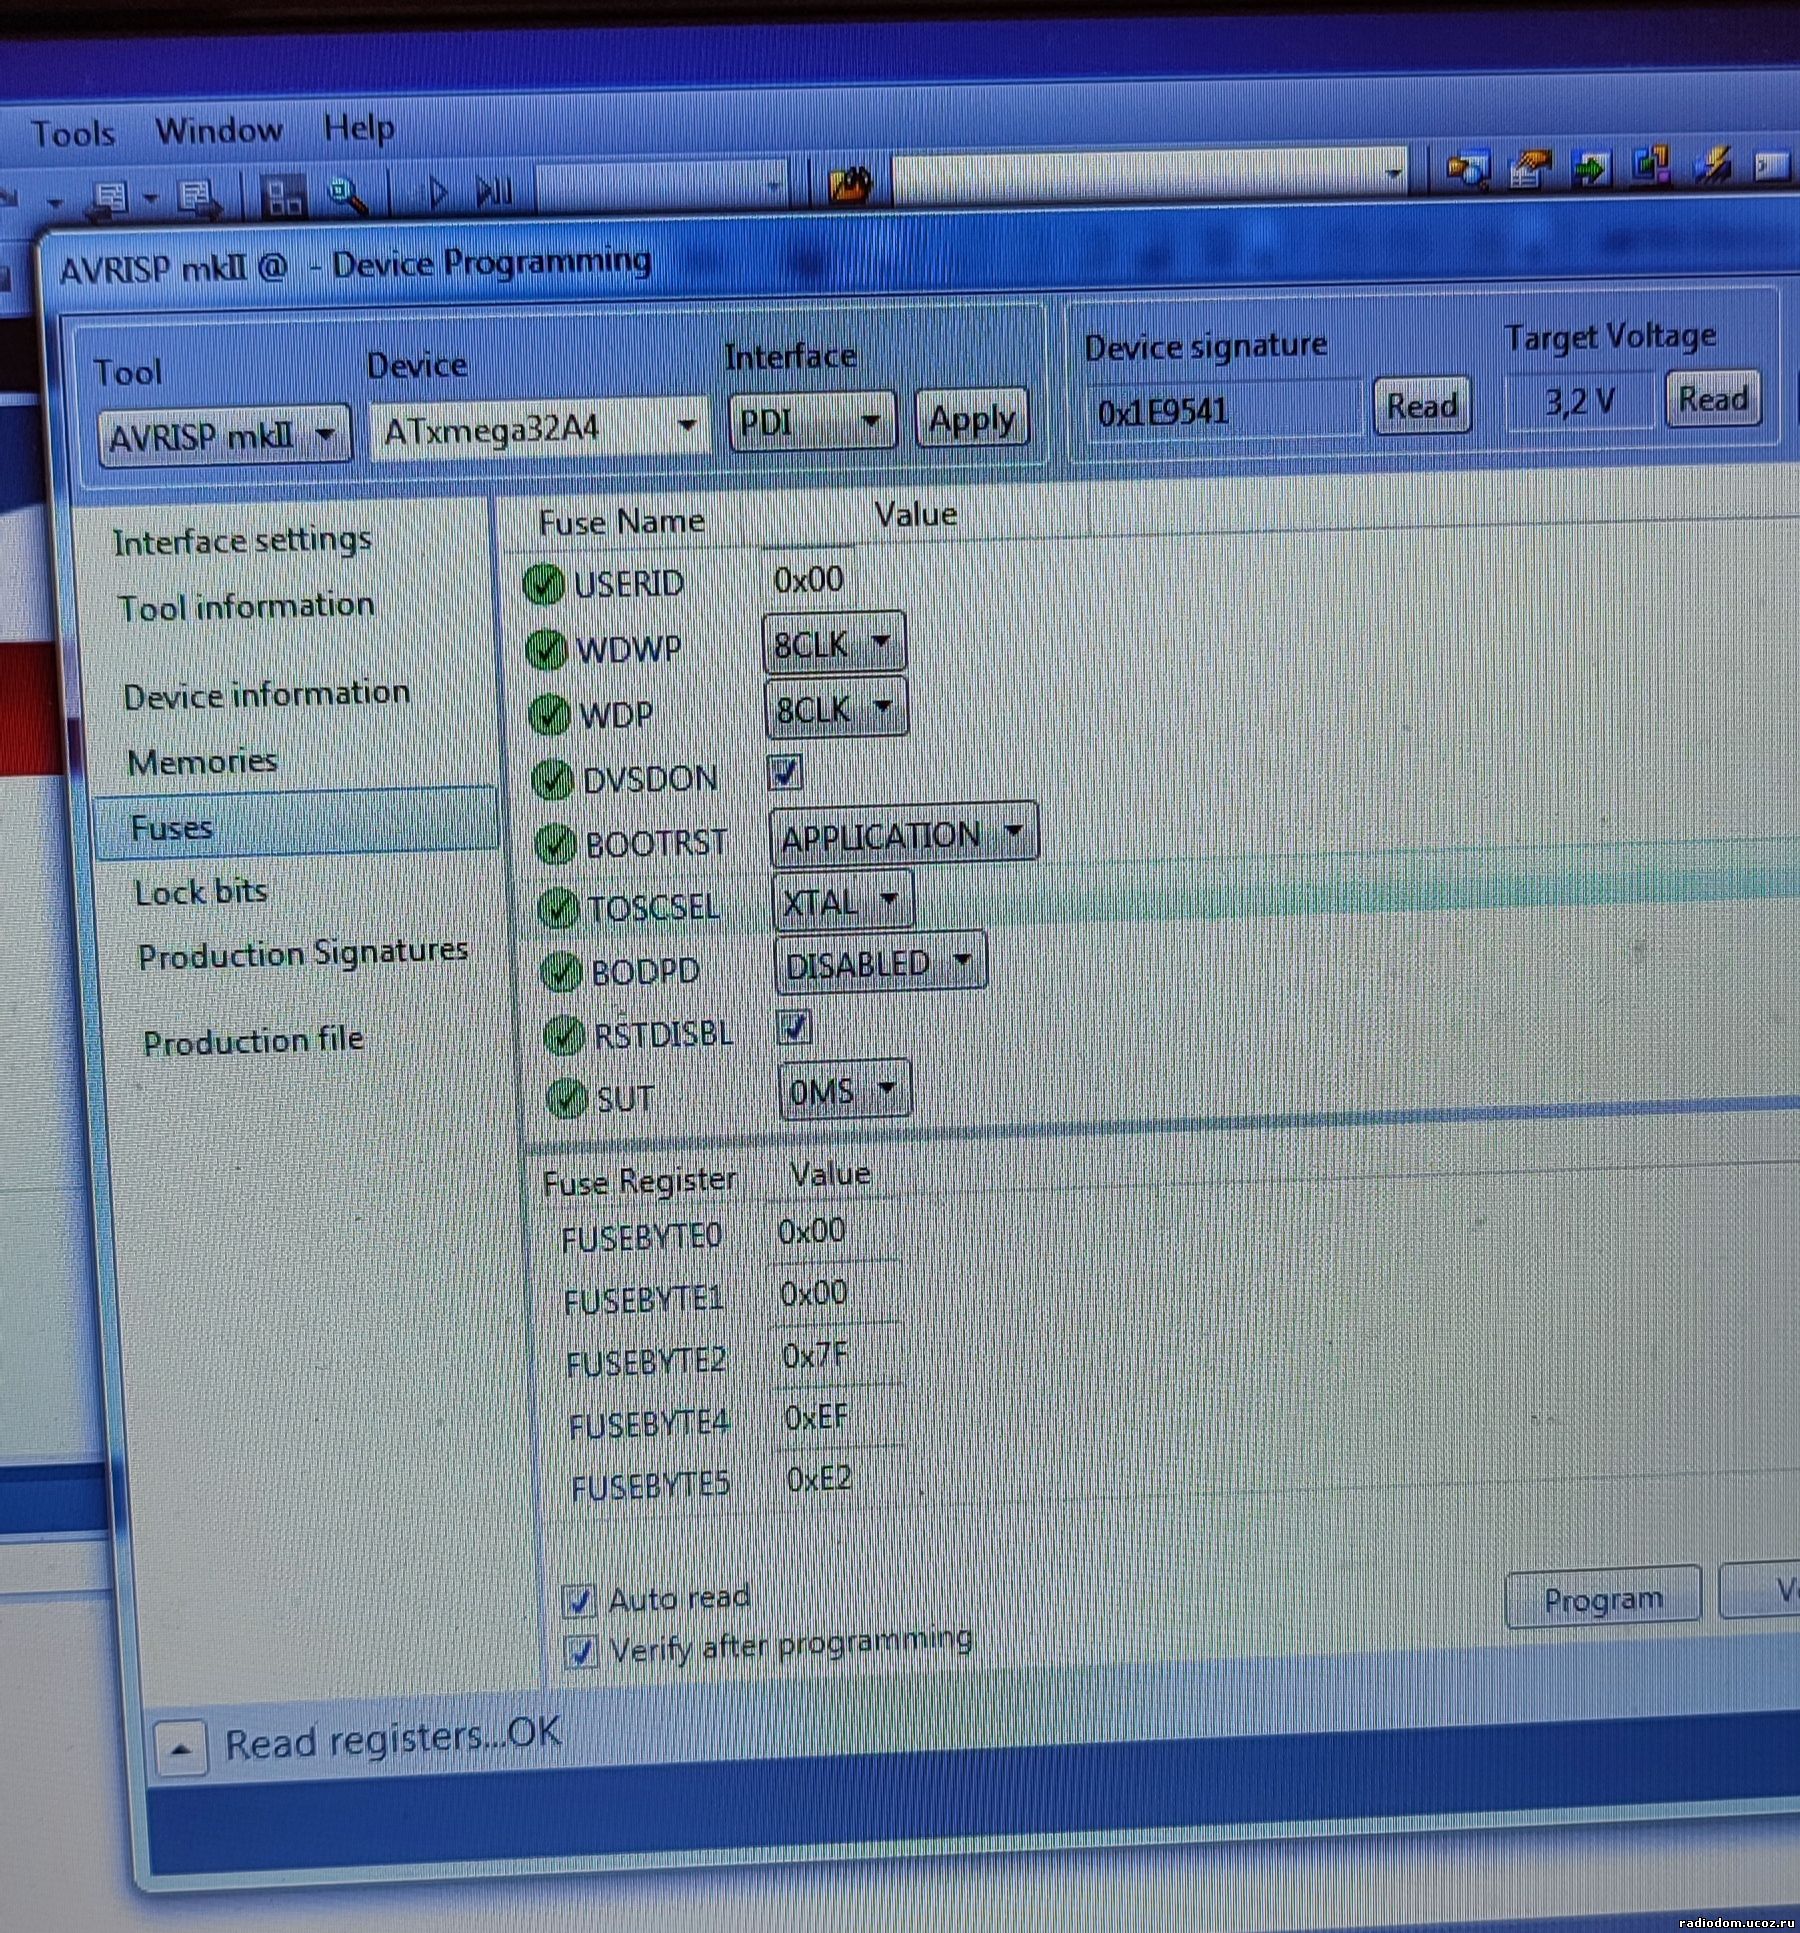Image resolution: width=1800 pixels, height=1933 pixels.
Task: Open the Tool dropdown showing AVRISP mkII
Action: click(224, 435)
